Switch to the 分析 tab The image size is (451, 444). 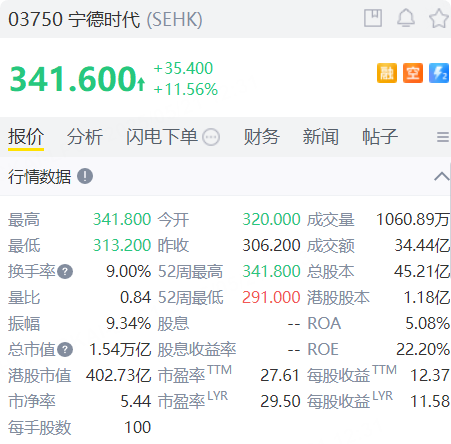[85, 137]
